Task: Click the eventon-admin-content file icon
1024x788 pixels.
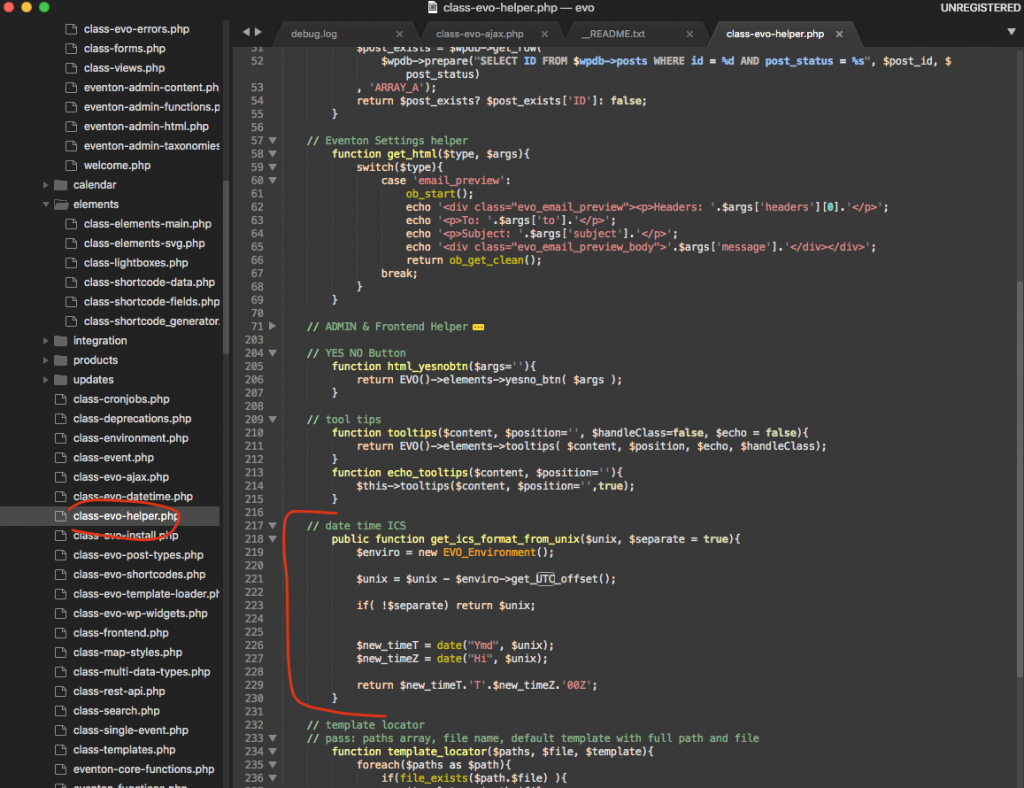Action: pos(71,87)
